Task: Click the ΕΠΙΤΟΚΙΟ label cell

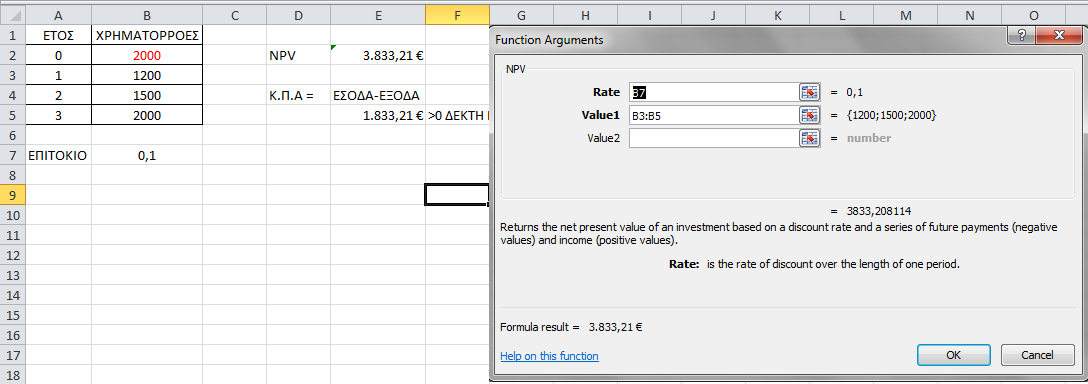Action: (58, 155)
